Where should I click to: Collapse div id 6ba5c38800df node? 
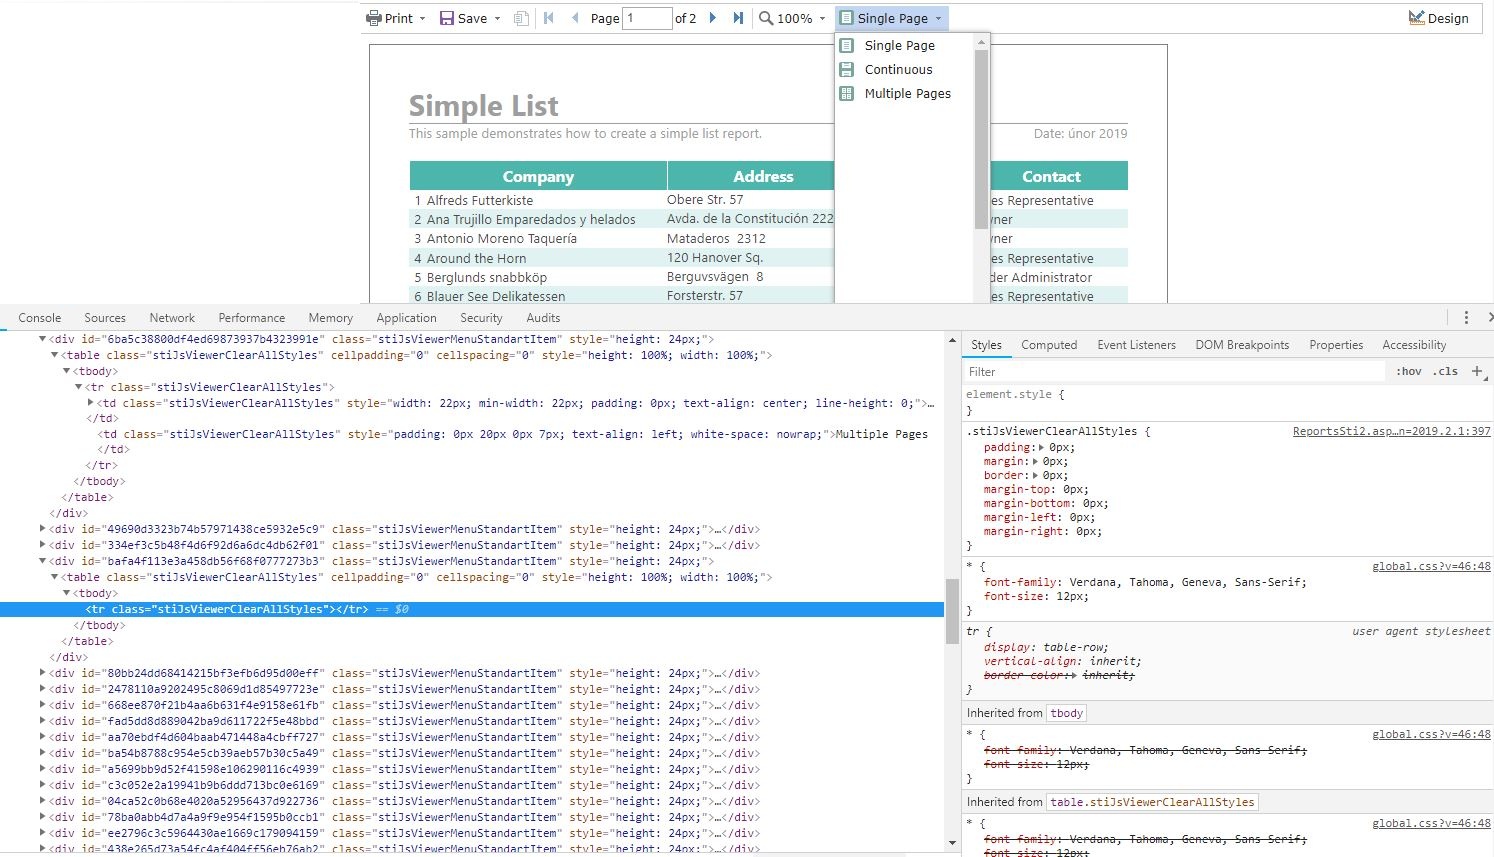click(x=43, y=339)
